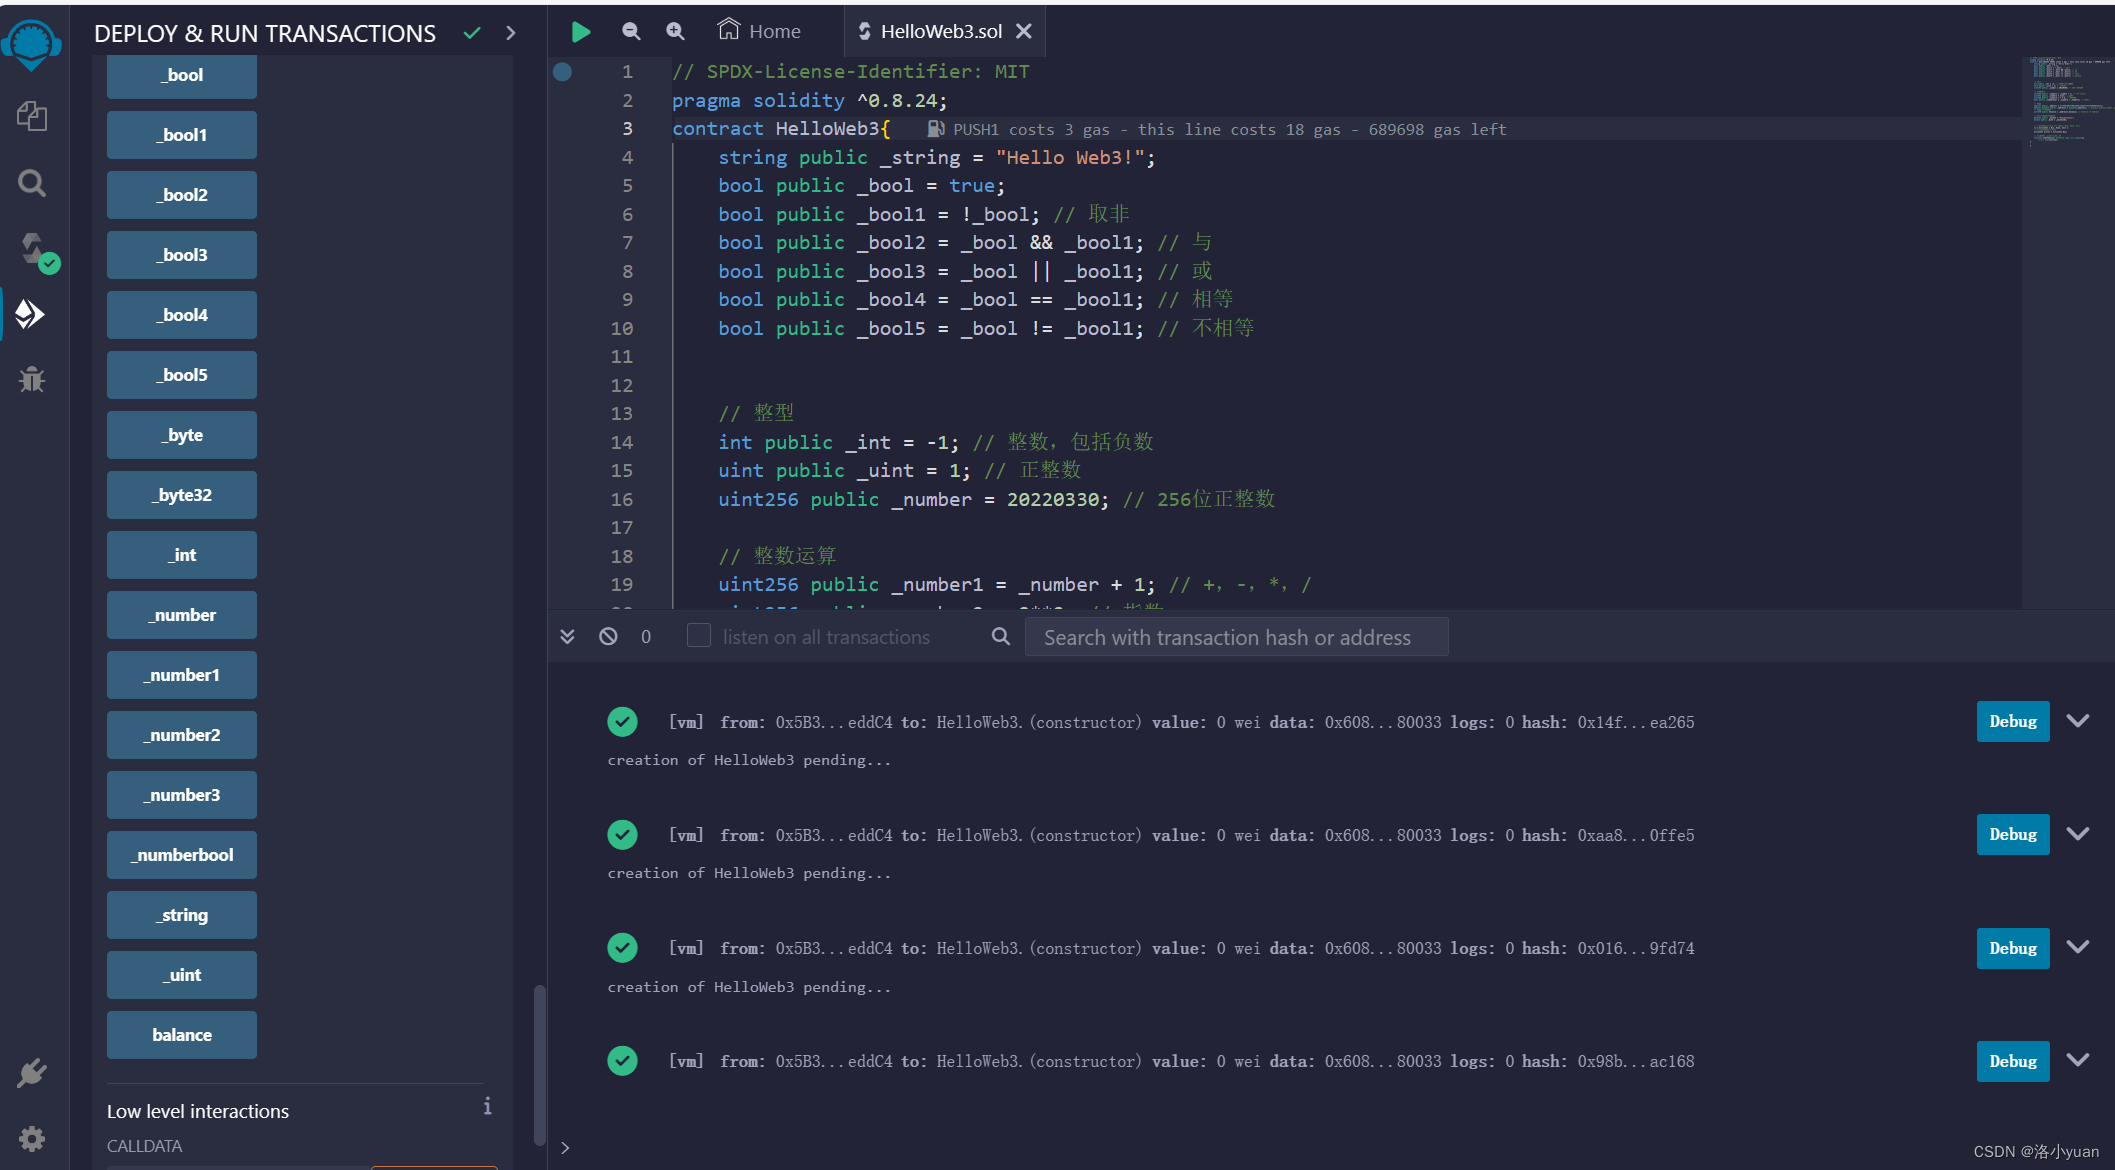Call the _string getter button
Viewport: 2115px width, 1170px height.
point(182,915)
